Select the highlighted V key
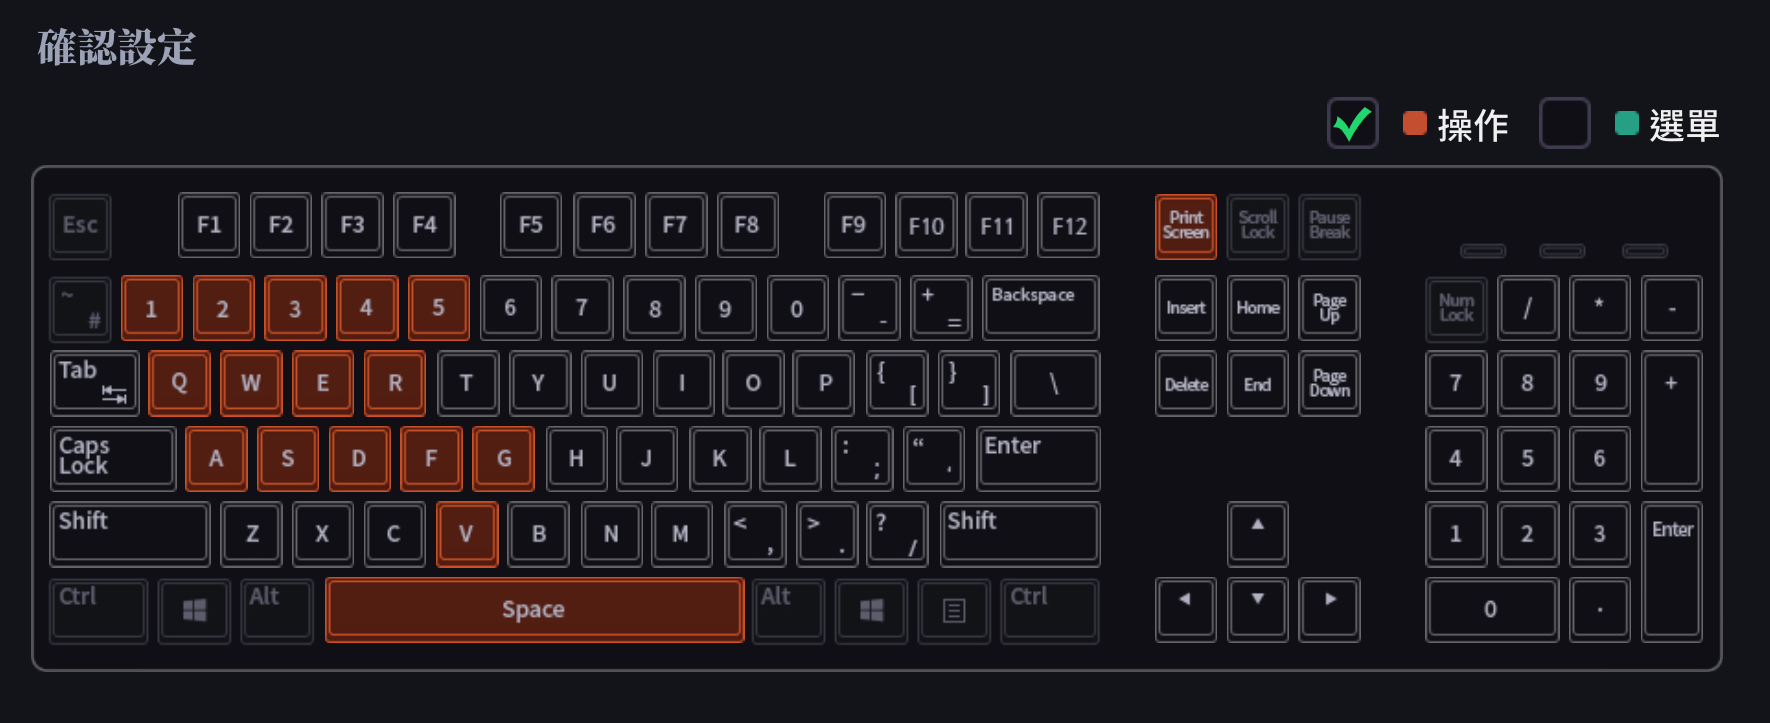Viewport: 1770px width, 723px height. [x=467, y=534]
